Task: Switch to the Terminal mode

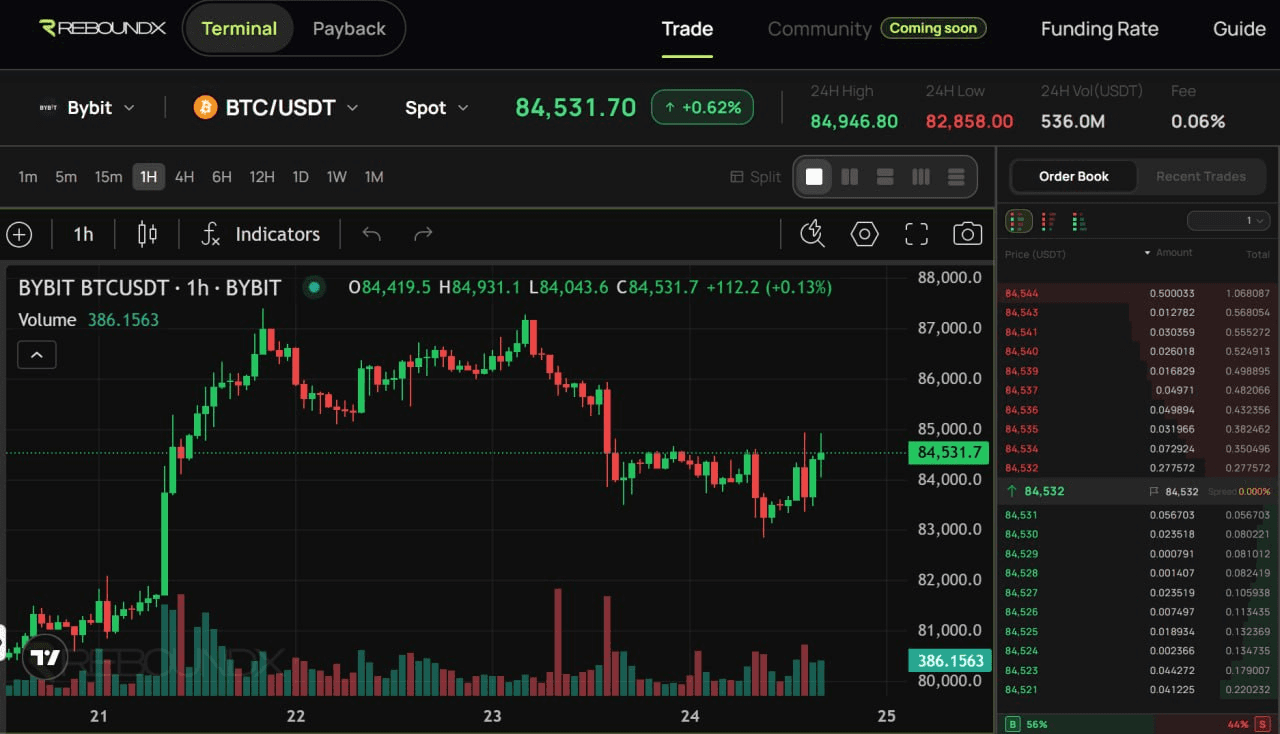Action: [x=240, y=29]
